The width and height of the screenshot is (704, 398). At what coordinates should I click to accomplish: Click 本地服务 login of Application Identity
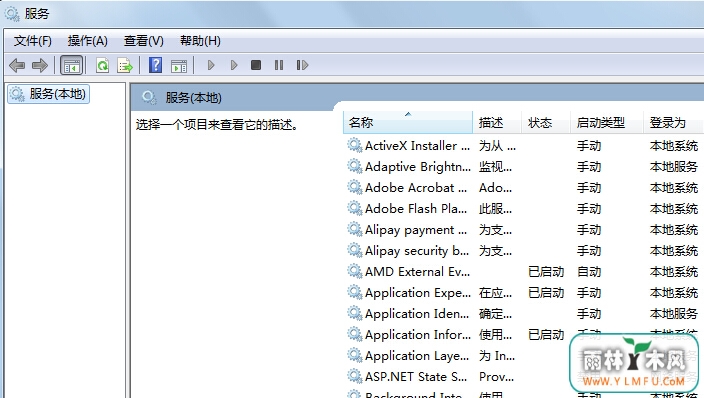pos(673,314)
